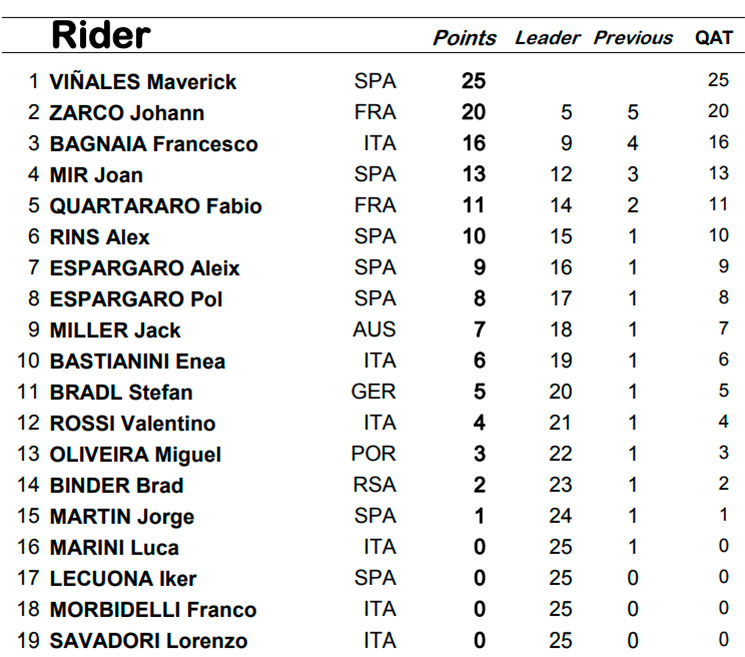Click ROSSI Valentino's name
The image size is (745, 657).
pos(133,424)
